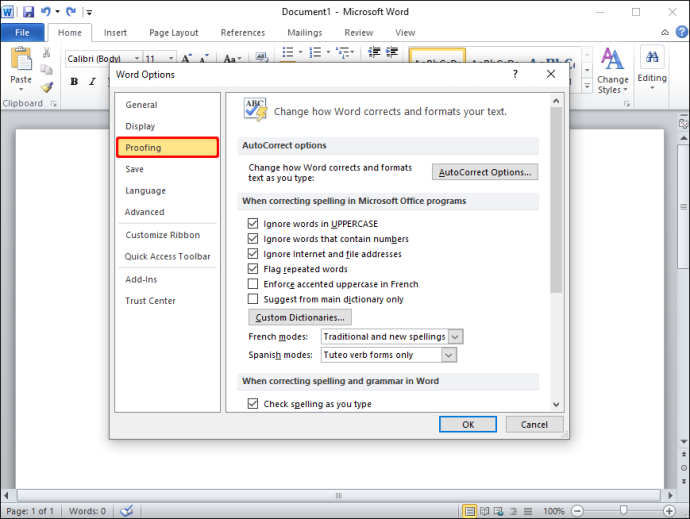Switch to Draft view icon in status bar

[528, 511]
